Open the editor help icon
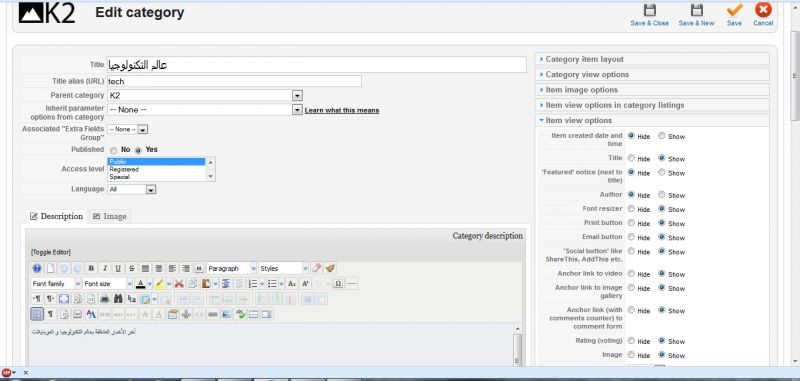 [x=37, y=268]
